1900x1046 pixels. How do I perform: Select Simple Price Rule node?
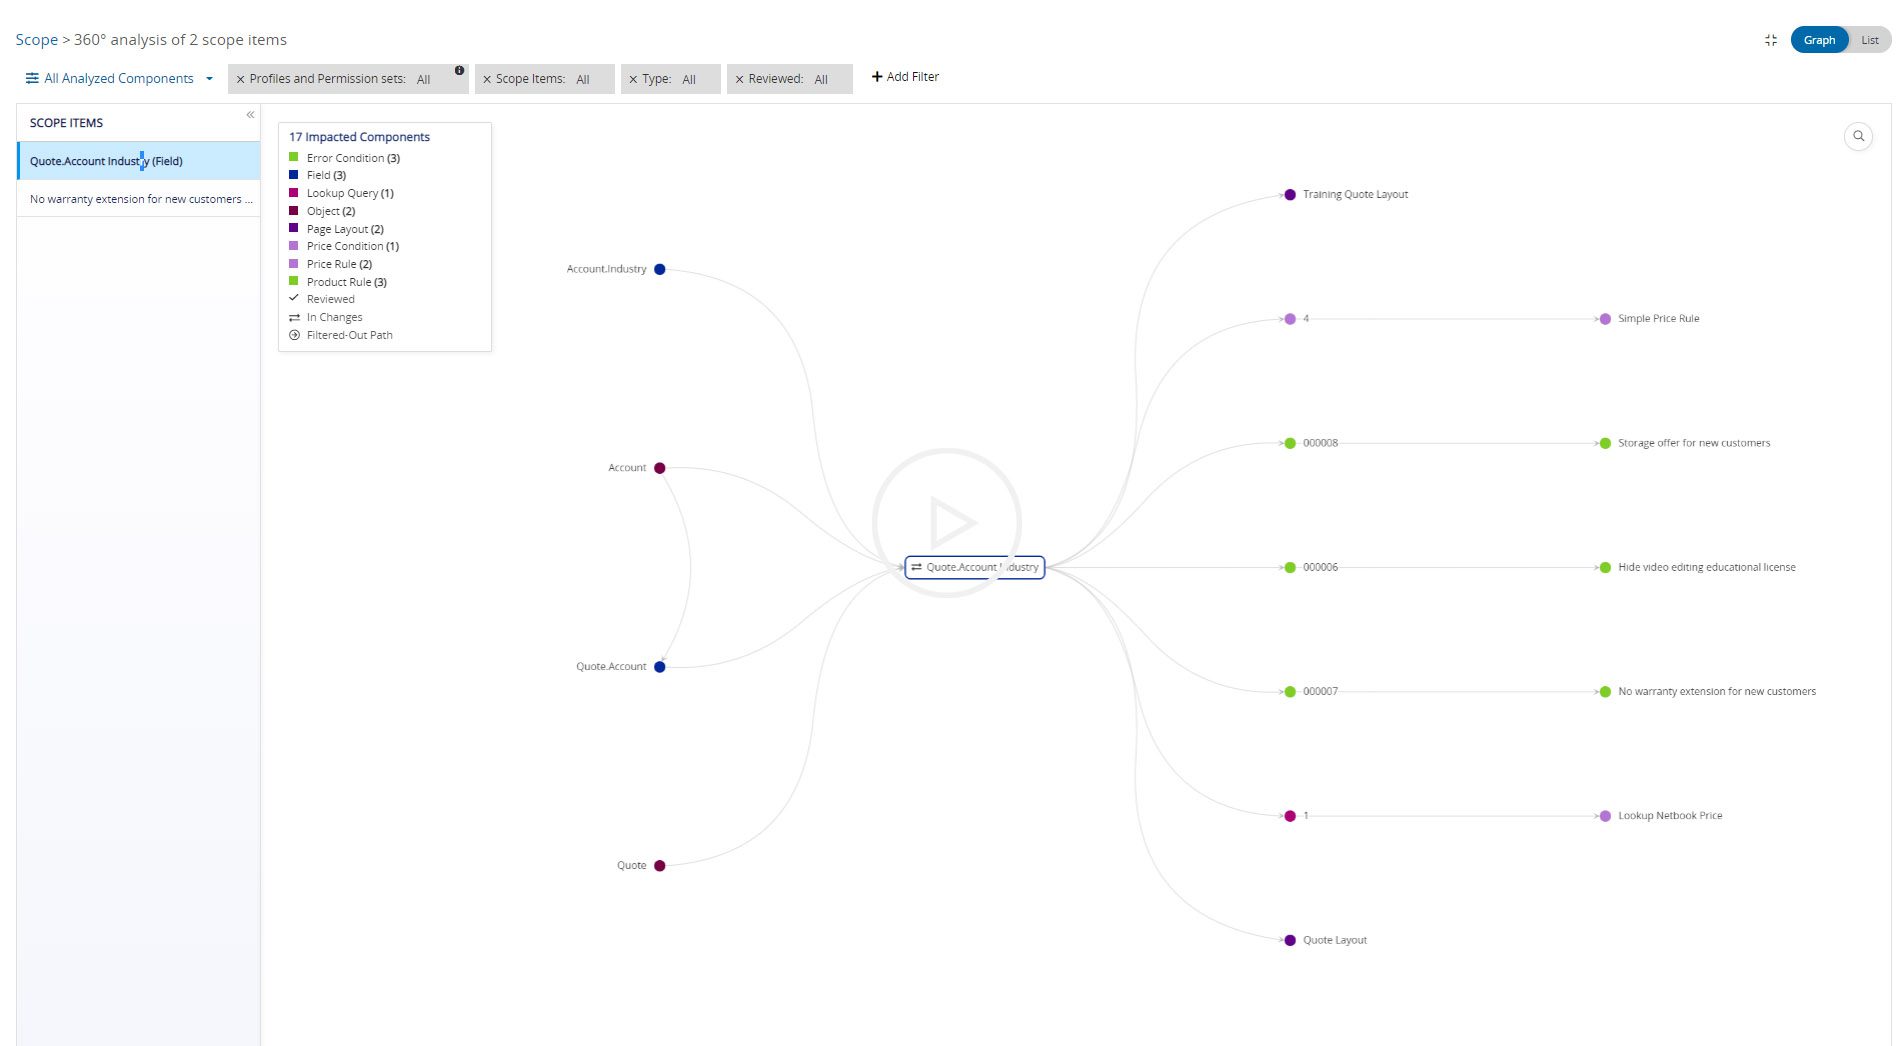tap(1605, 319)
